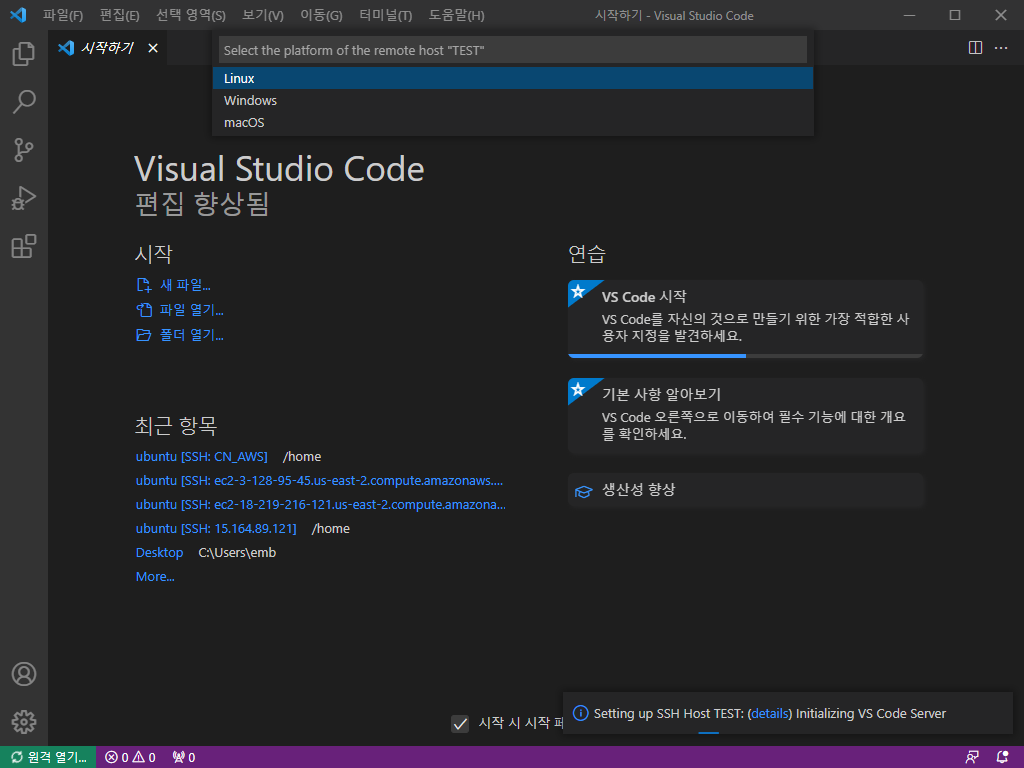Open the Manage gear icon
This screenshot has width=1024, height=768.
tap(24, 722)
